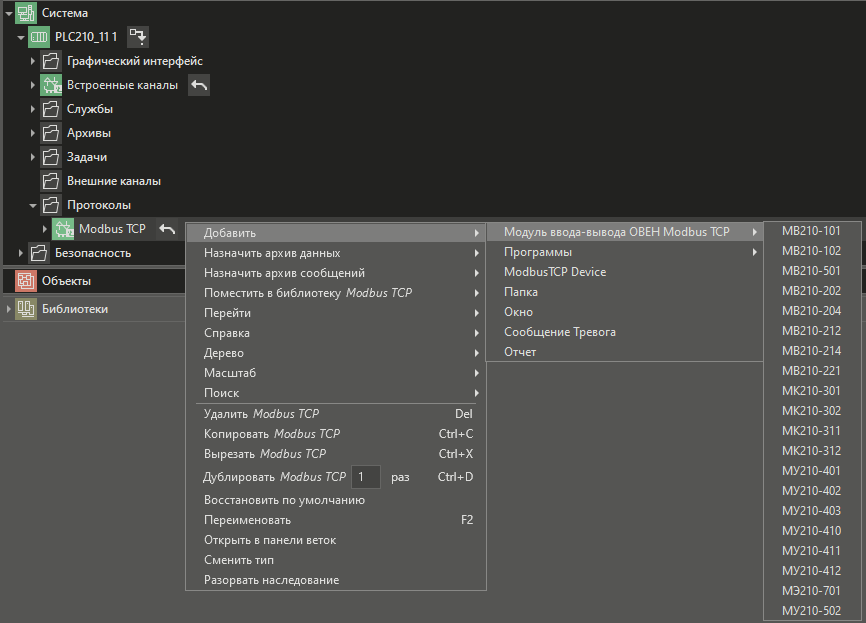Image resolution: width=866 pixels, height=623 pixels.
Task: Choose Переименовать in context menu
Action: (x=336, y=520)
